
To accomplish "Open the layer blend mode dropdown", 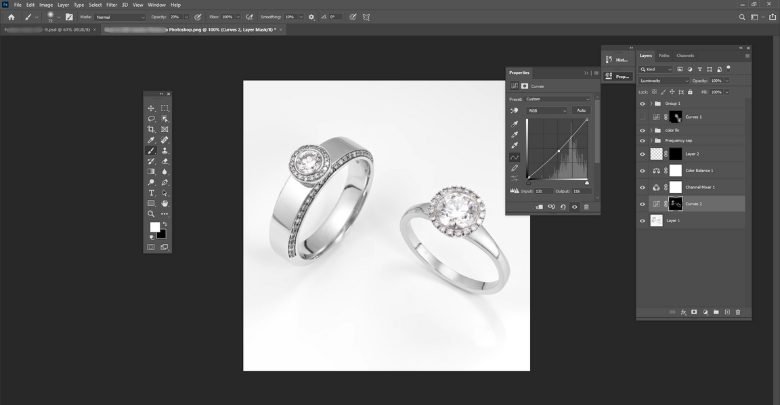I will coord(664,81).
